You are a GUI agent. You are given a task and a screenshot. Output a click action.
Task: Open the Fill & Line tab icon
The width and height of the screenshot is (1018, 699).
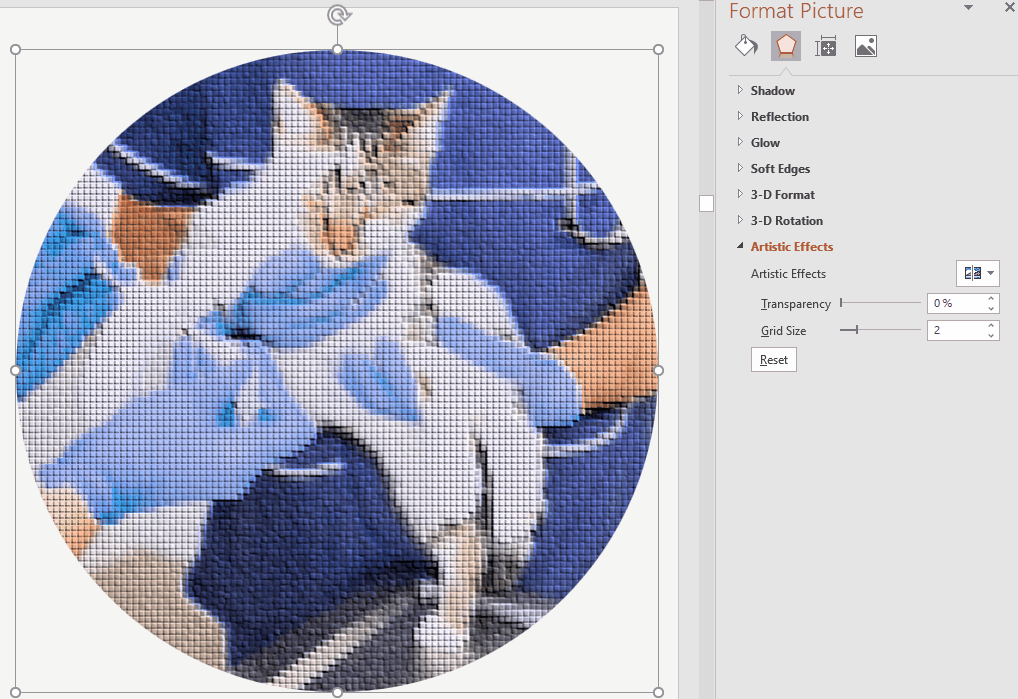pyautogui.click(x=746, y=46)
